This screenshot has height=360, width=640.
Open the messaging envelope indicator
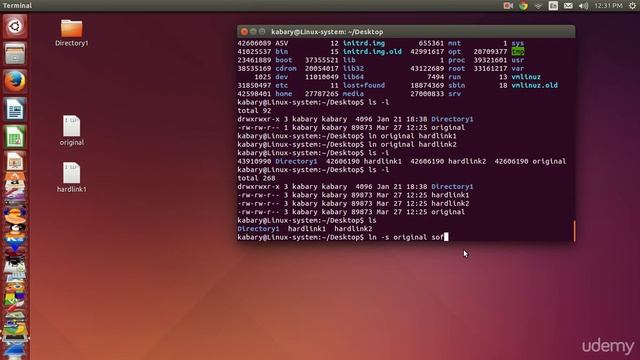coord(568,6)
